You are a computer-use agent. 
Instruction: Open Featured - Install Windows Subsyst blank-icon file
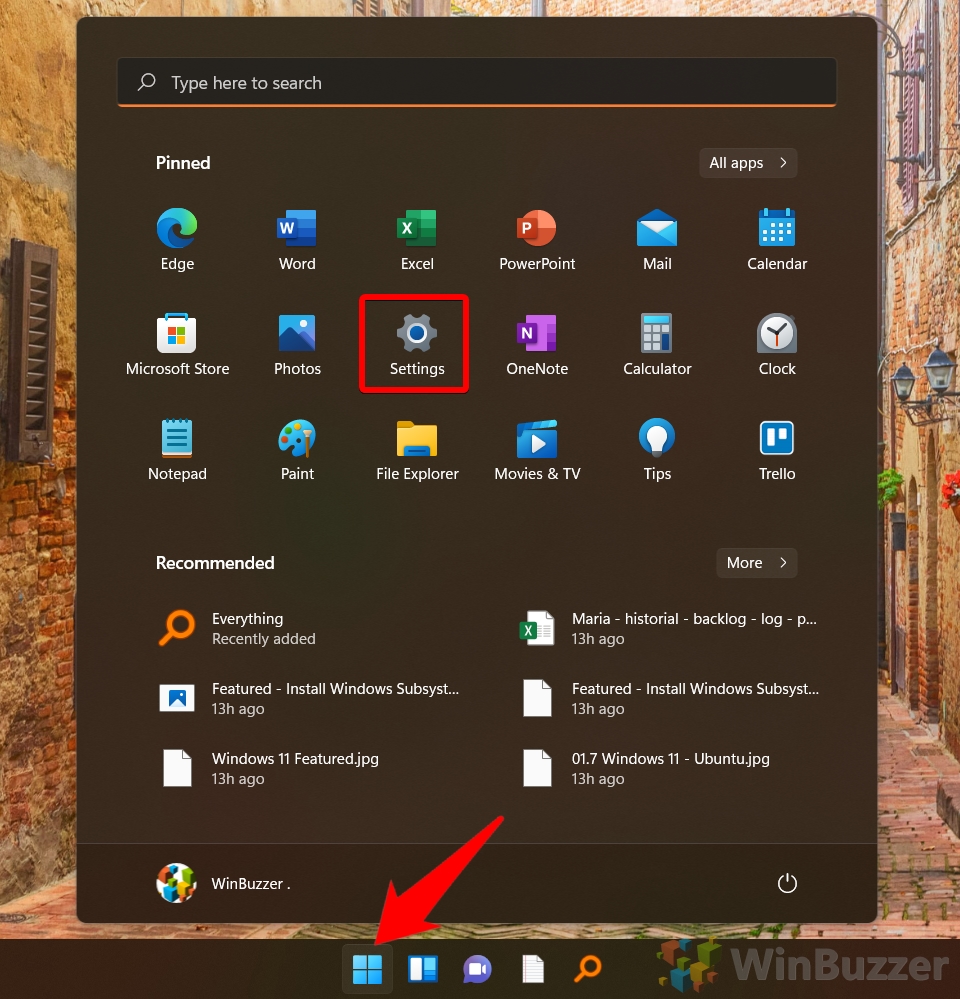[670, 698]
